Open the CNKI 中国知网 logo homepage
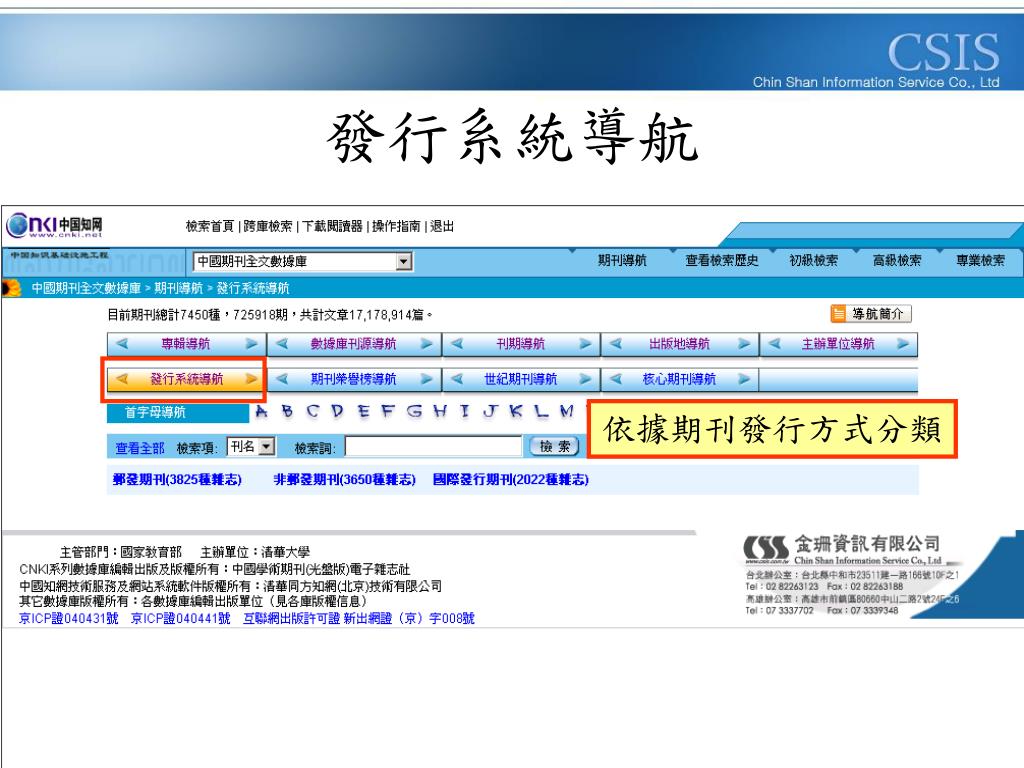This screenshot has width=1024, height=768. coord(55,226)
